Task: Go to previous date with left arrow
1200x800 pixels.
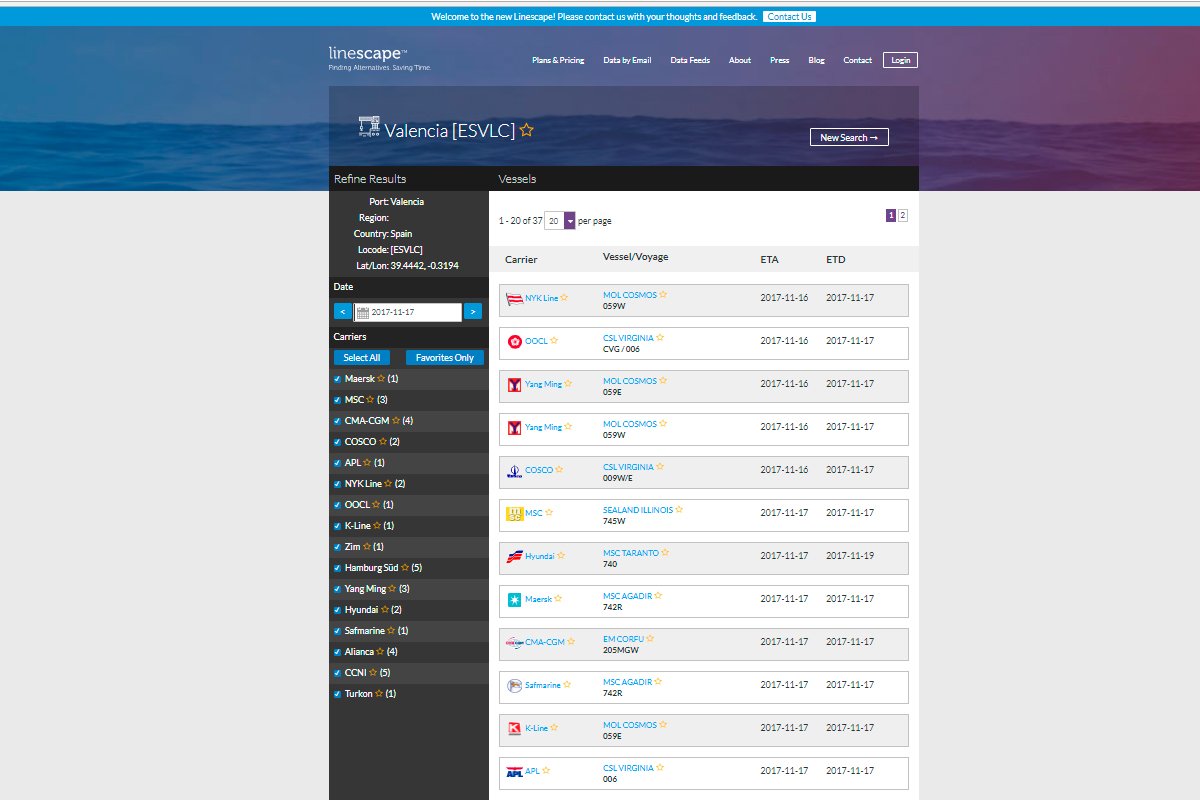Action: [x=342, y=312]
